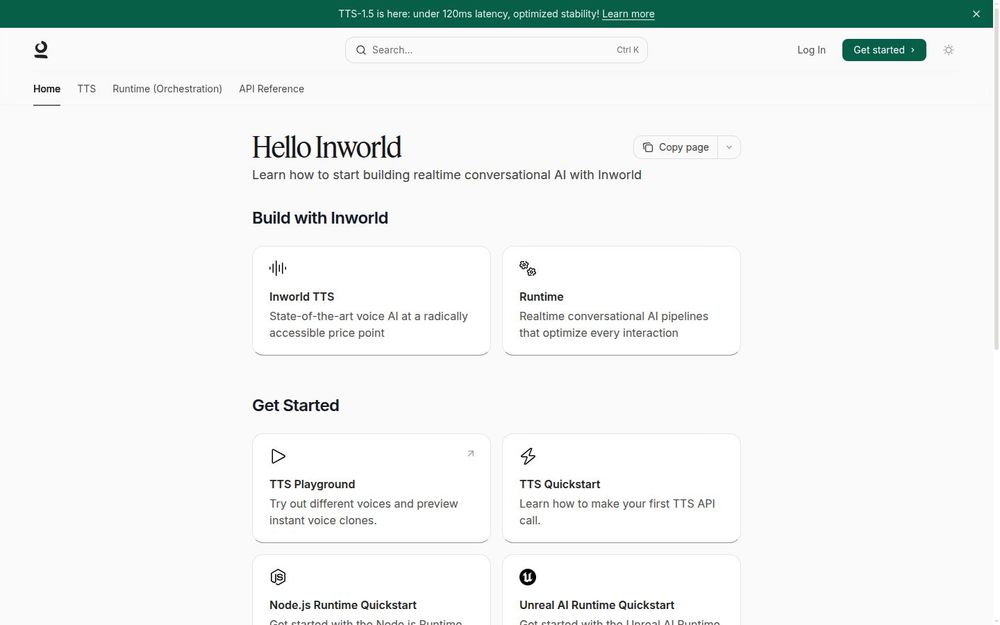Image resolution: width=1000 pixels, height=625 pixels.
Task: Click the Runtime gears icon
Action: pyautogui.click(x=527, y=268)
